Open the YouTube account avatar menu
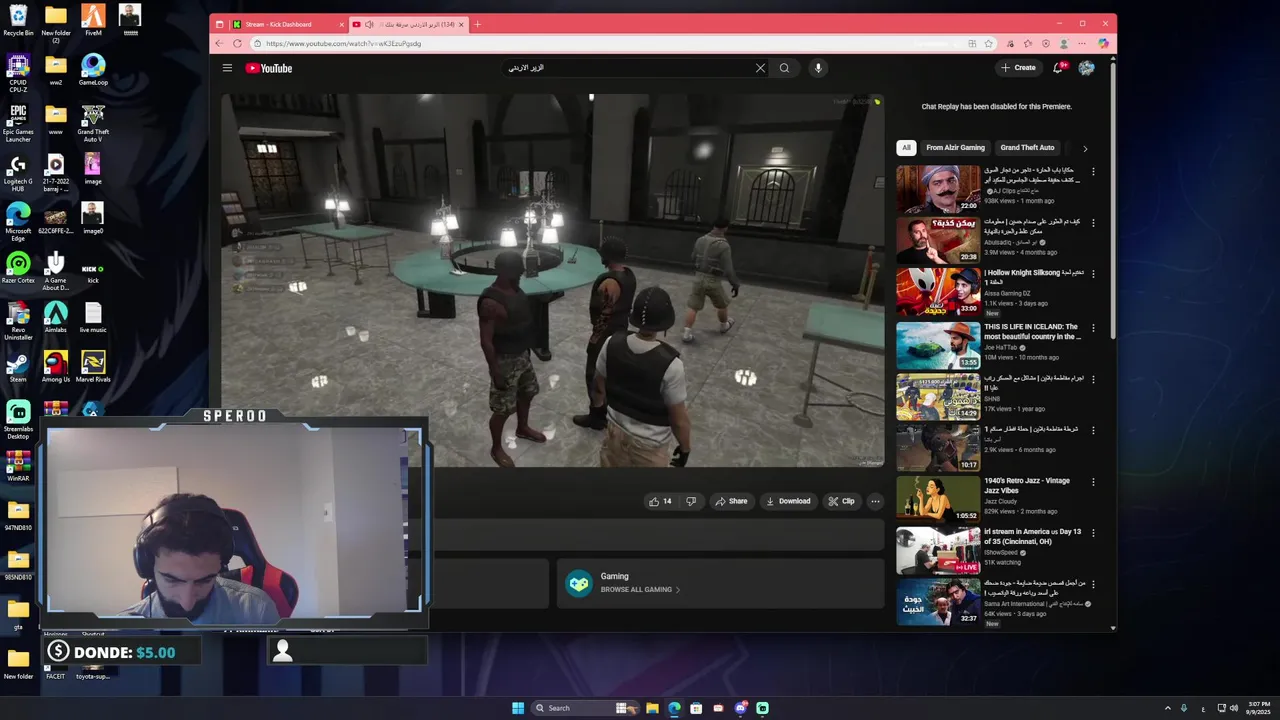Image resolution: width=1280 pixels, height=720 pixels. (1087, 68)
